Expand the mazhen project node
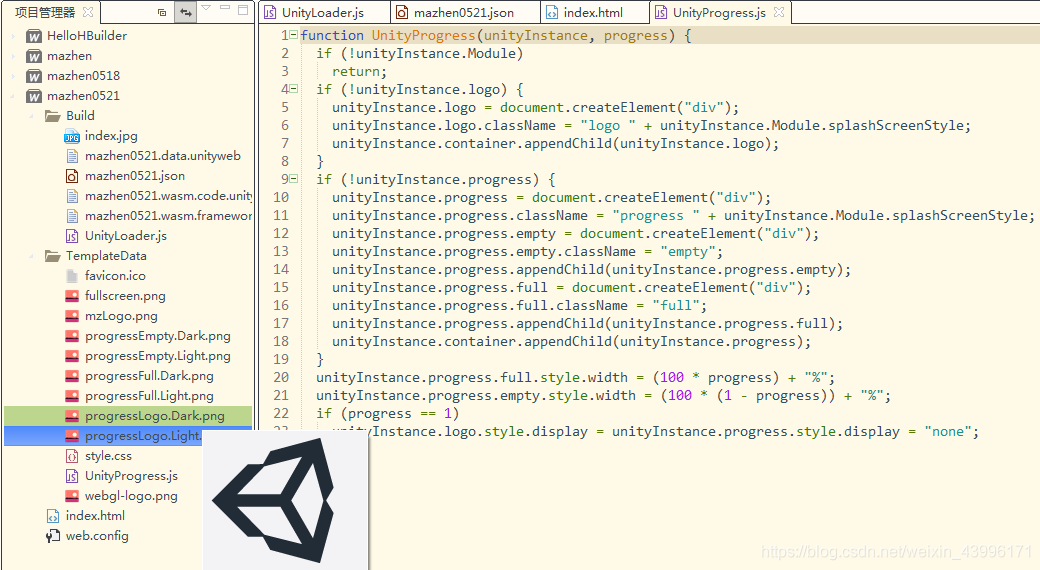 [x=13, y=56]
